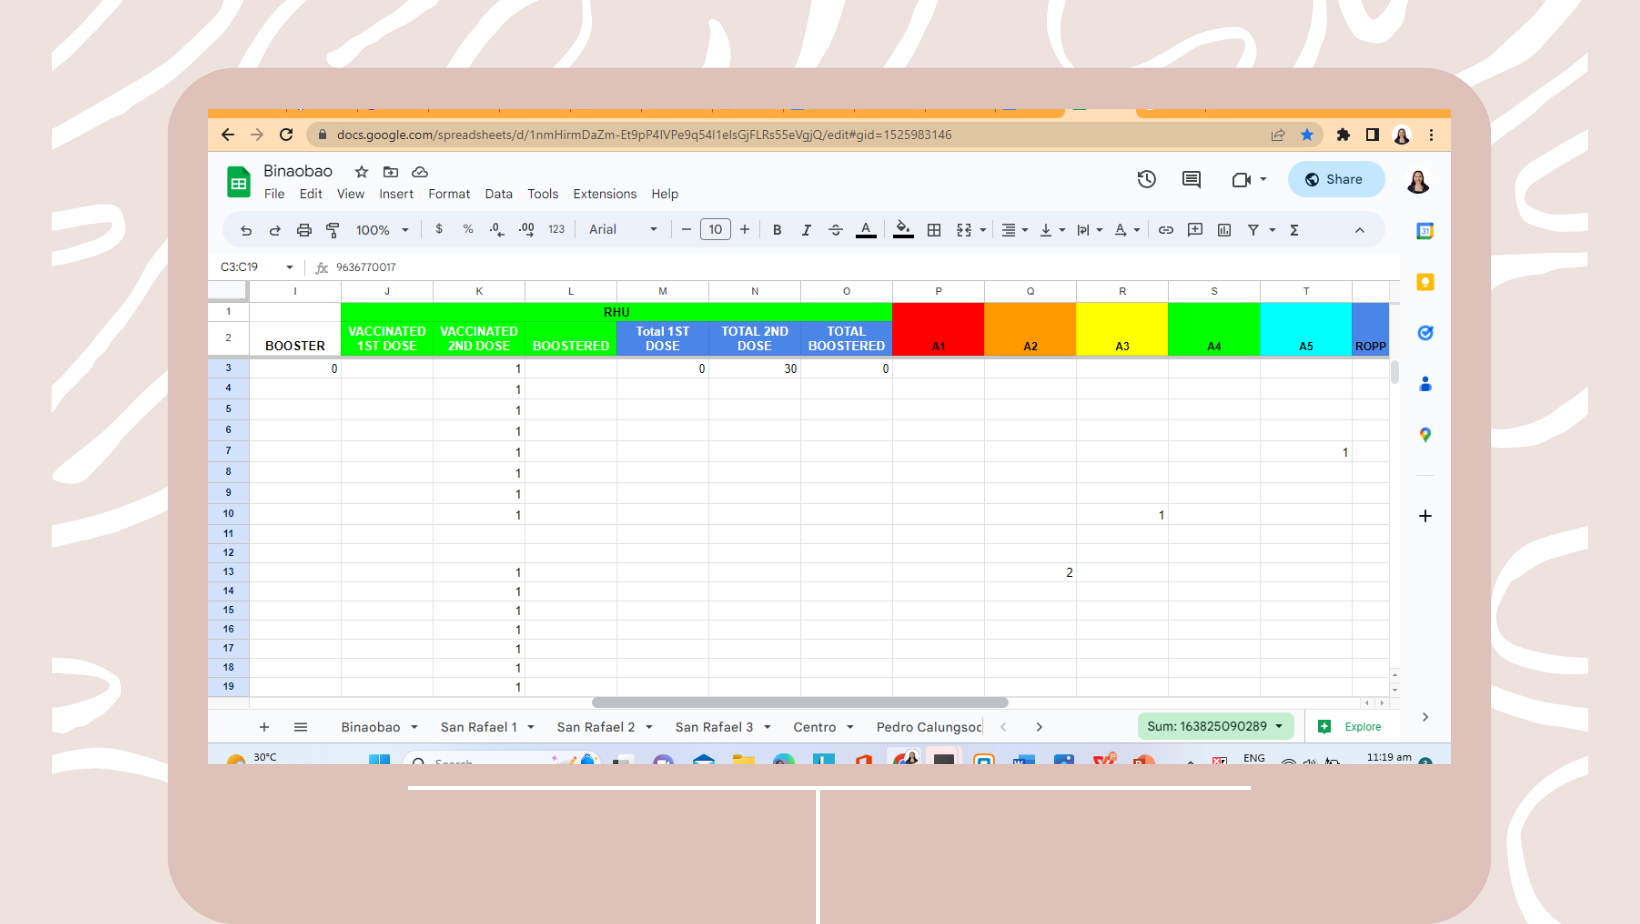Toggle bold formatting
The height and width of the screenshot is (924, 1640).
click(777, 230)
